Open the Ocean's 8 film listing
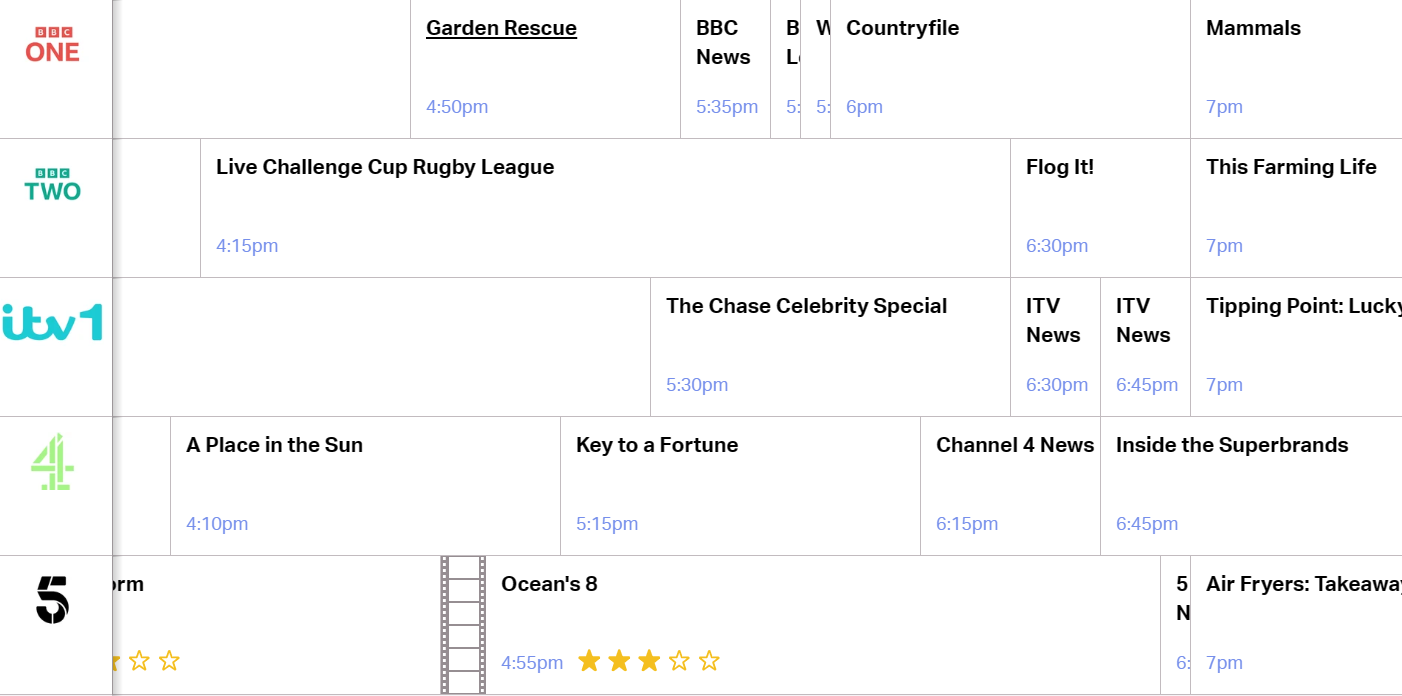This screenshot has height=696, width=1402. click(549, 584)
